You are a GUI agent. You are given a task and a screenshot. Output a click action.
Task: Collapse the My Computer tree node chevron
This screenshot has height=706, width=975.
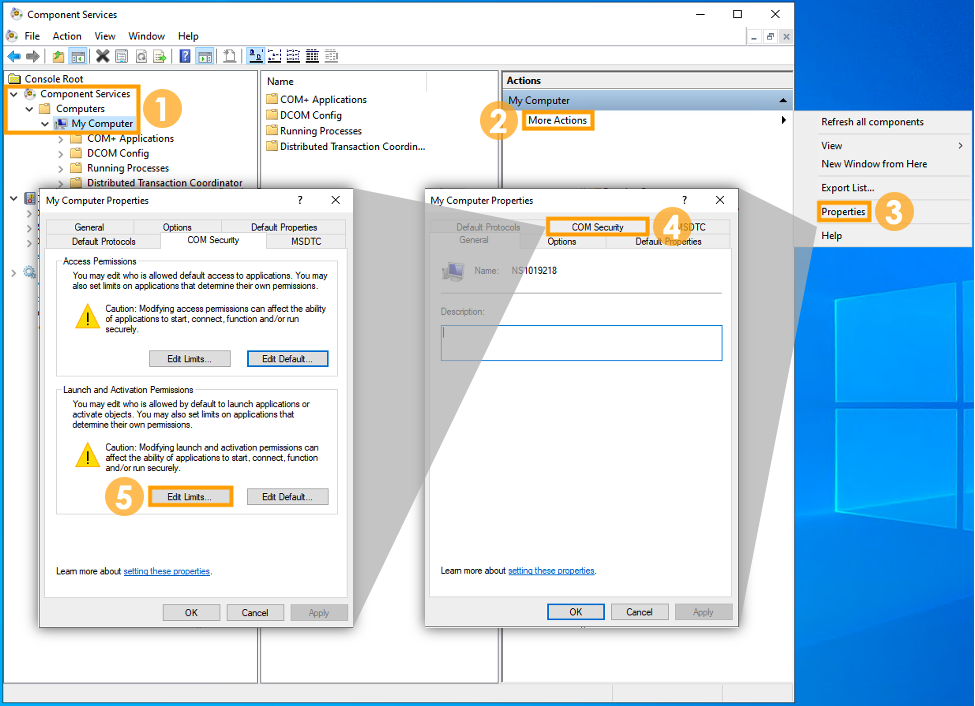click(x=45, y=124)
